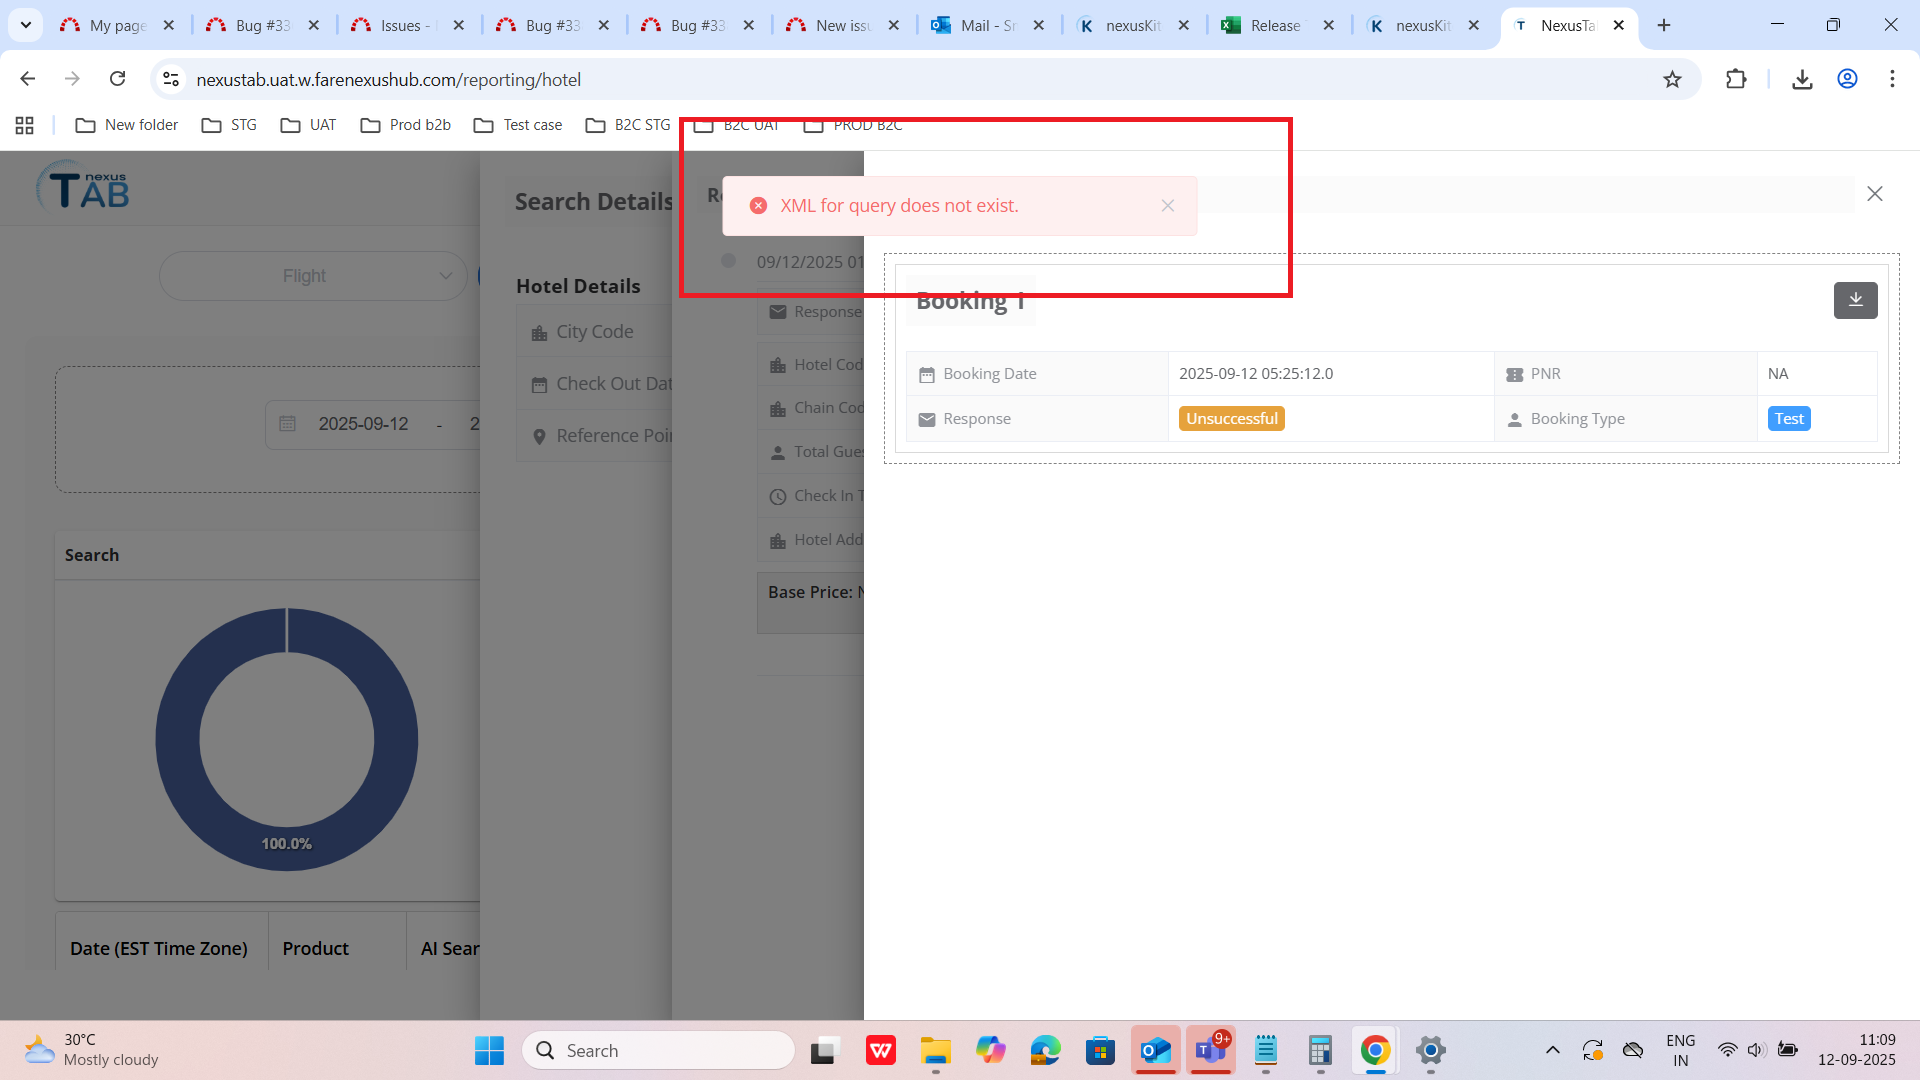Open the tab search dropdown arrow
The height and width of the screenshot is (1080, 1920).
pyautogui.click(x=26, y=25)
